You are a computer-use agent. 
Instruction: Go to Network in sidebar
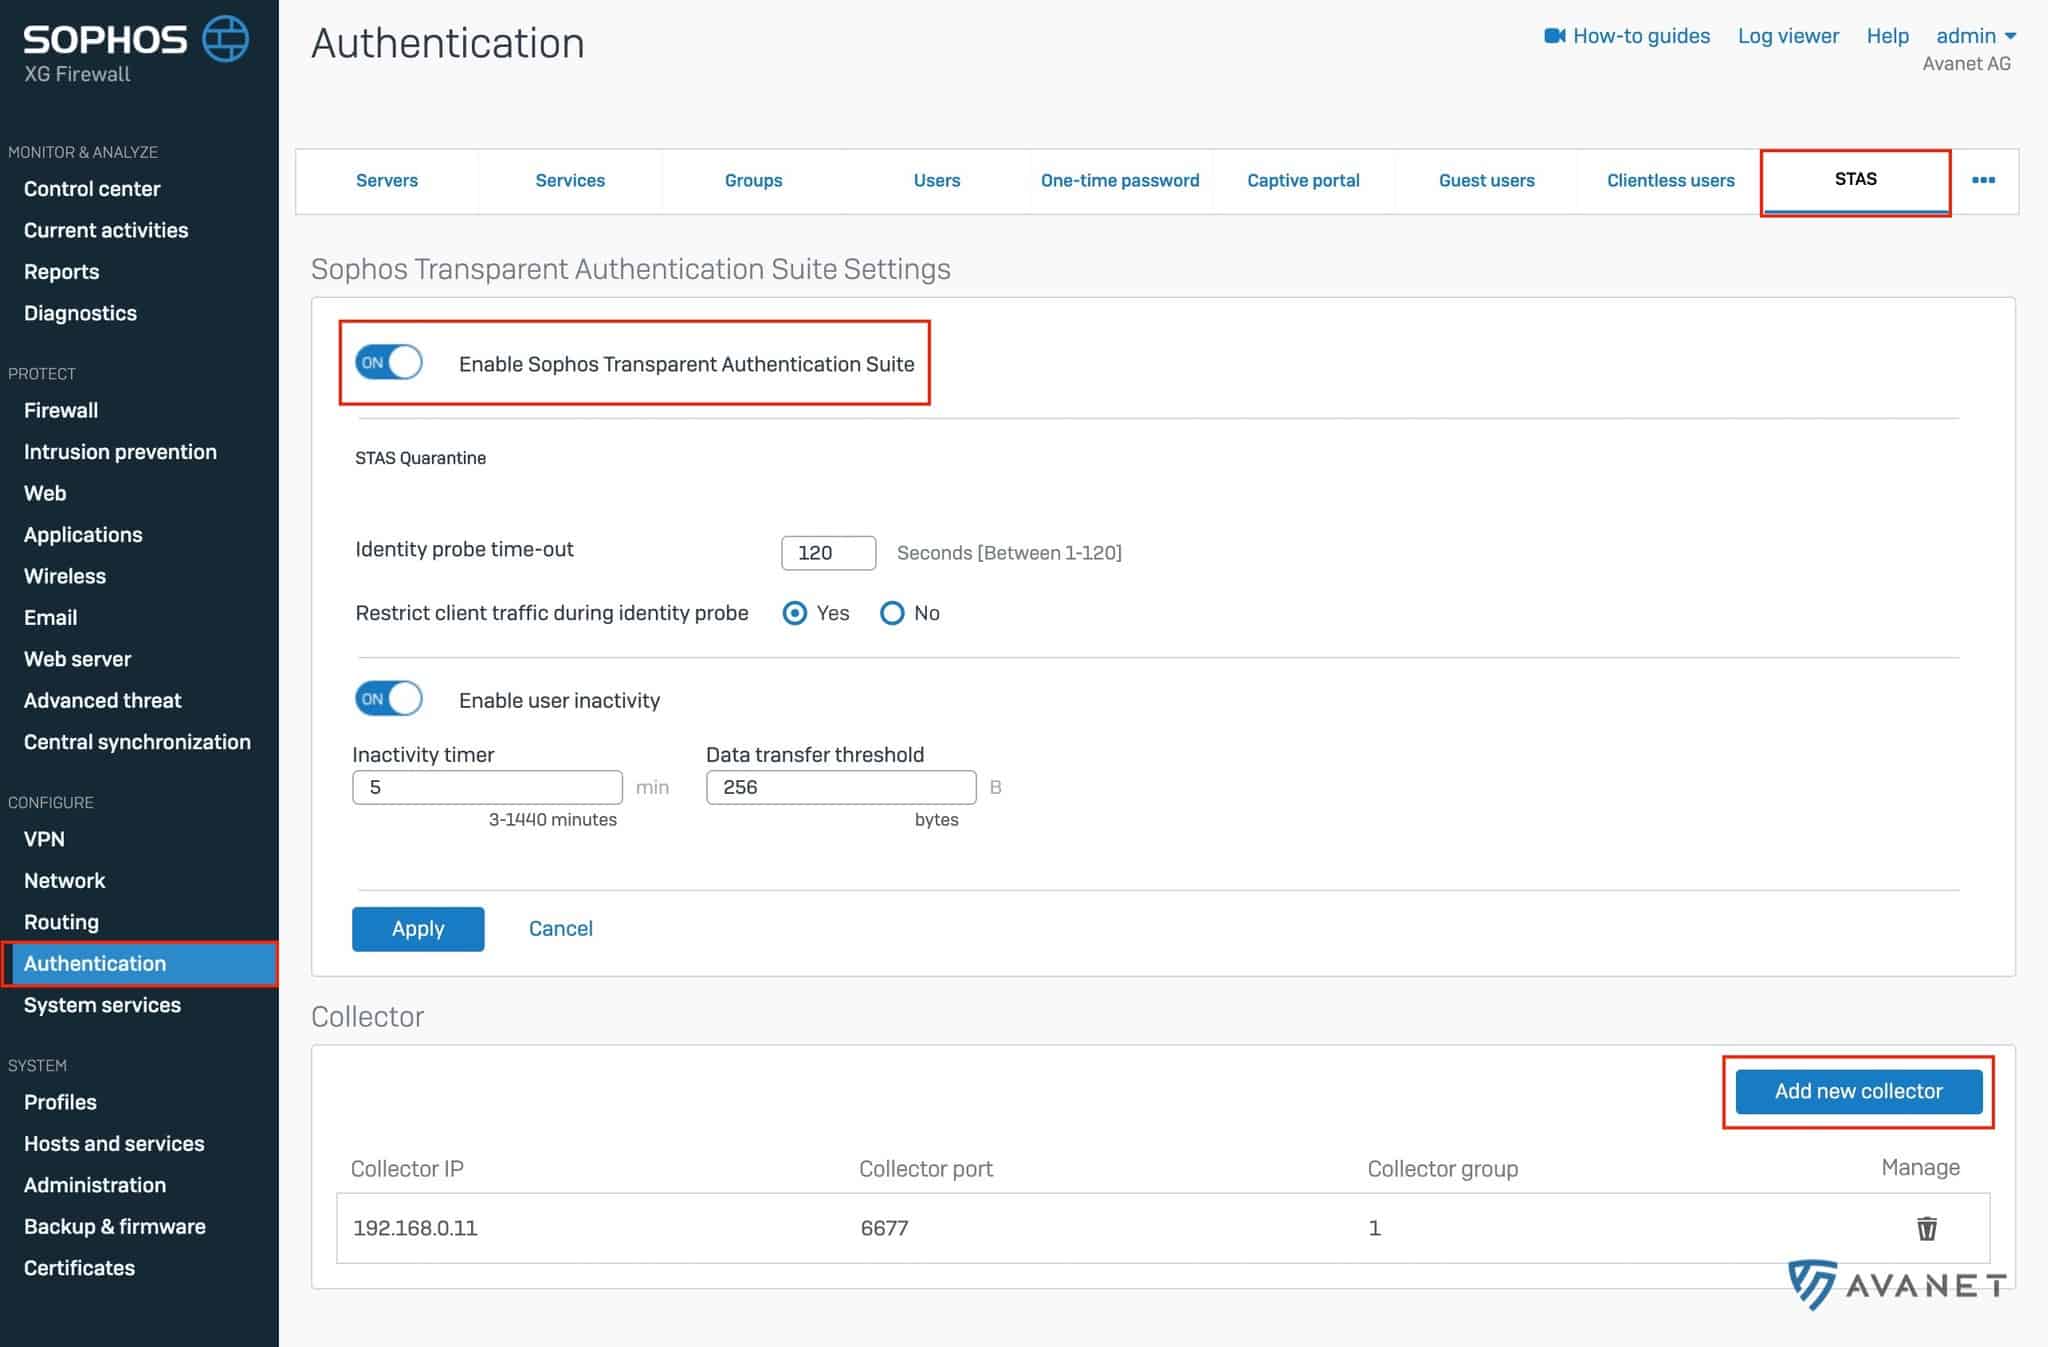(x=64, y=881)
